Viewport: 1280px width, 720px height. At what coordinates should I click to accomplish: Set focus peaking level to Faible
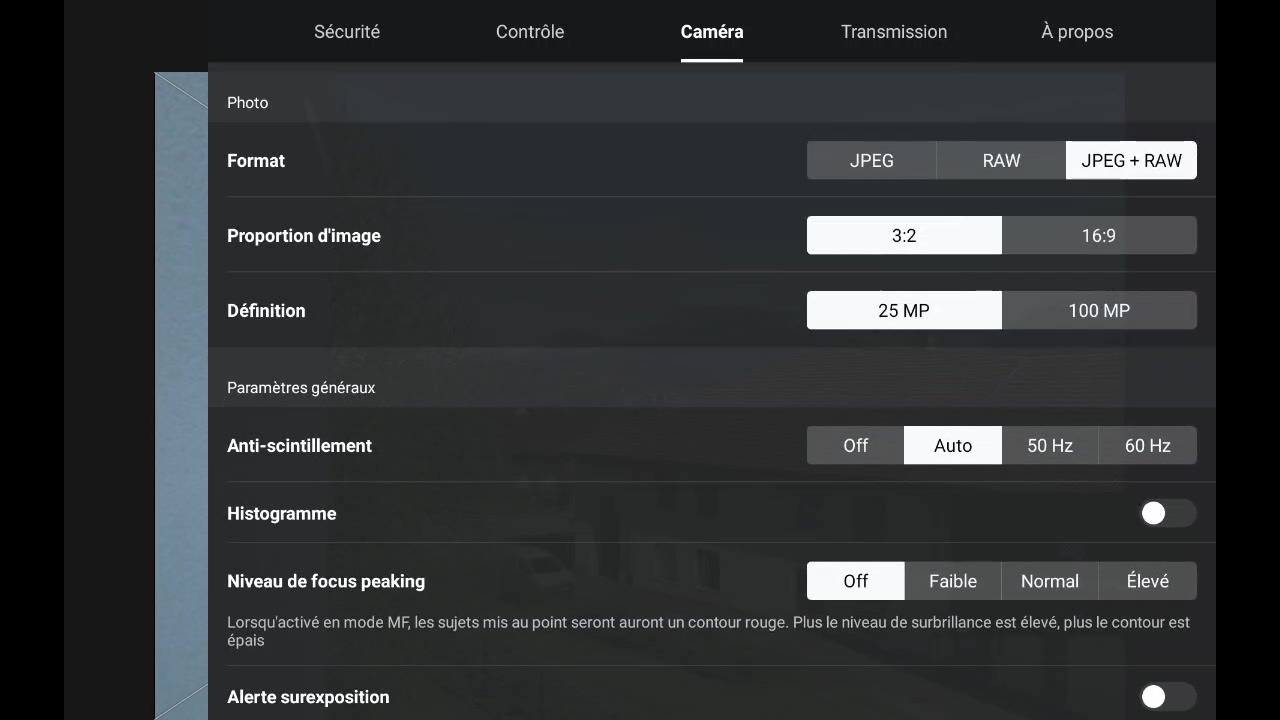tap(953, 581)
